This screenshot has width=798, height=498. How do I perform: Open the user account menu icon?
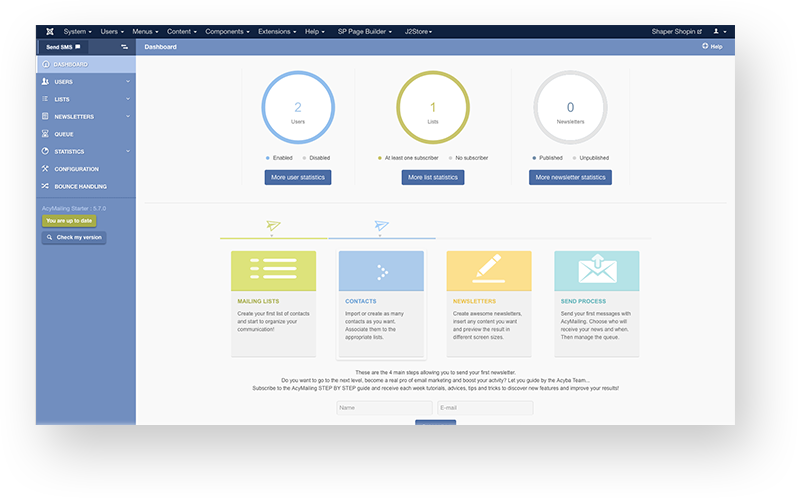[718, 31]
